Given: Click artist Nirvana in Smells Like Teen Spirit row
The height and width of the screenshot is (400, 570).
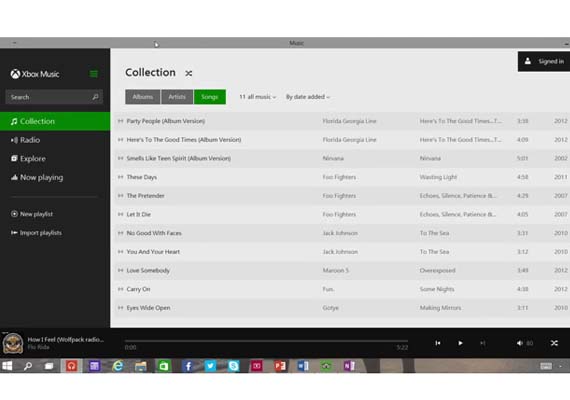Looking at the screenshot, I should (x=333, y=158).
